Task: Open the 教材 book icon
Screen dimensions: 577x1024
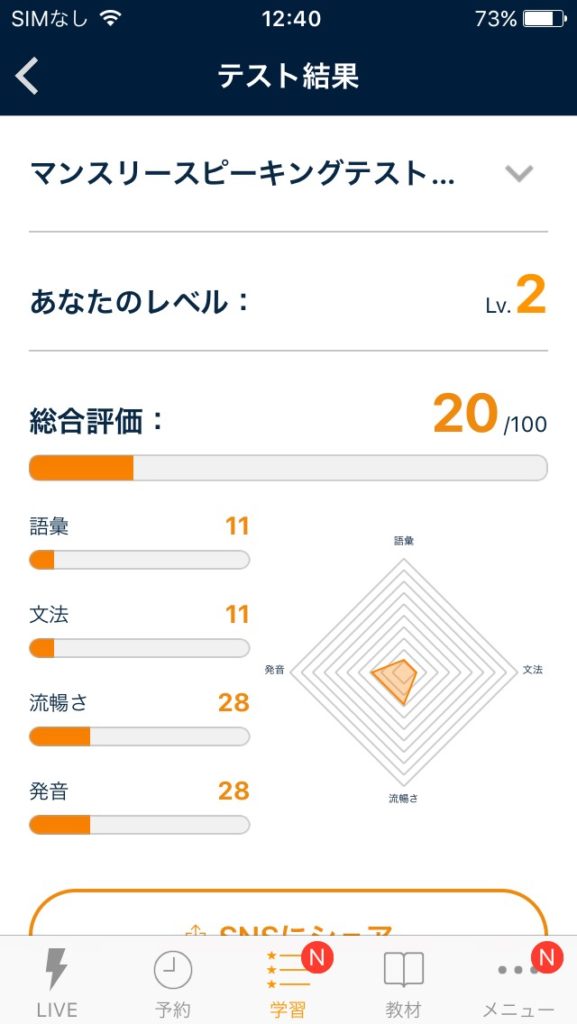Action: 403,970
